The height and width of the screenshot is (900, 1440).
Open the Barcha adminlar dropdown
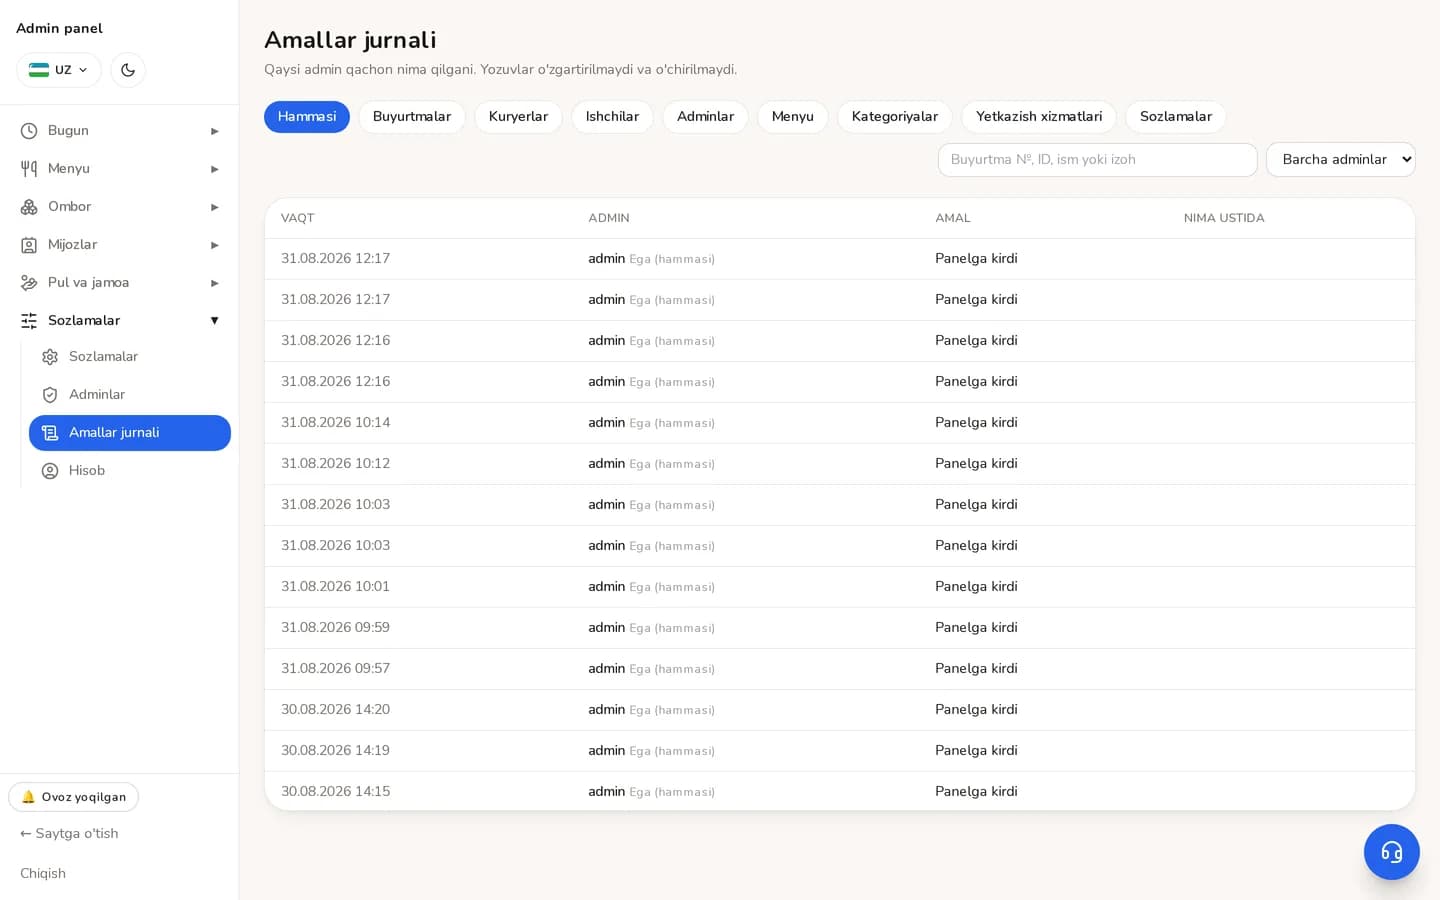point(1340,159)
